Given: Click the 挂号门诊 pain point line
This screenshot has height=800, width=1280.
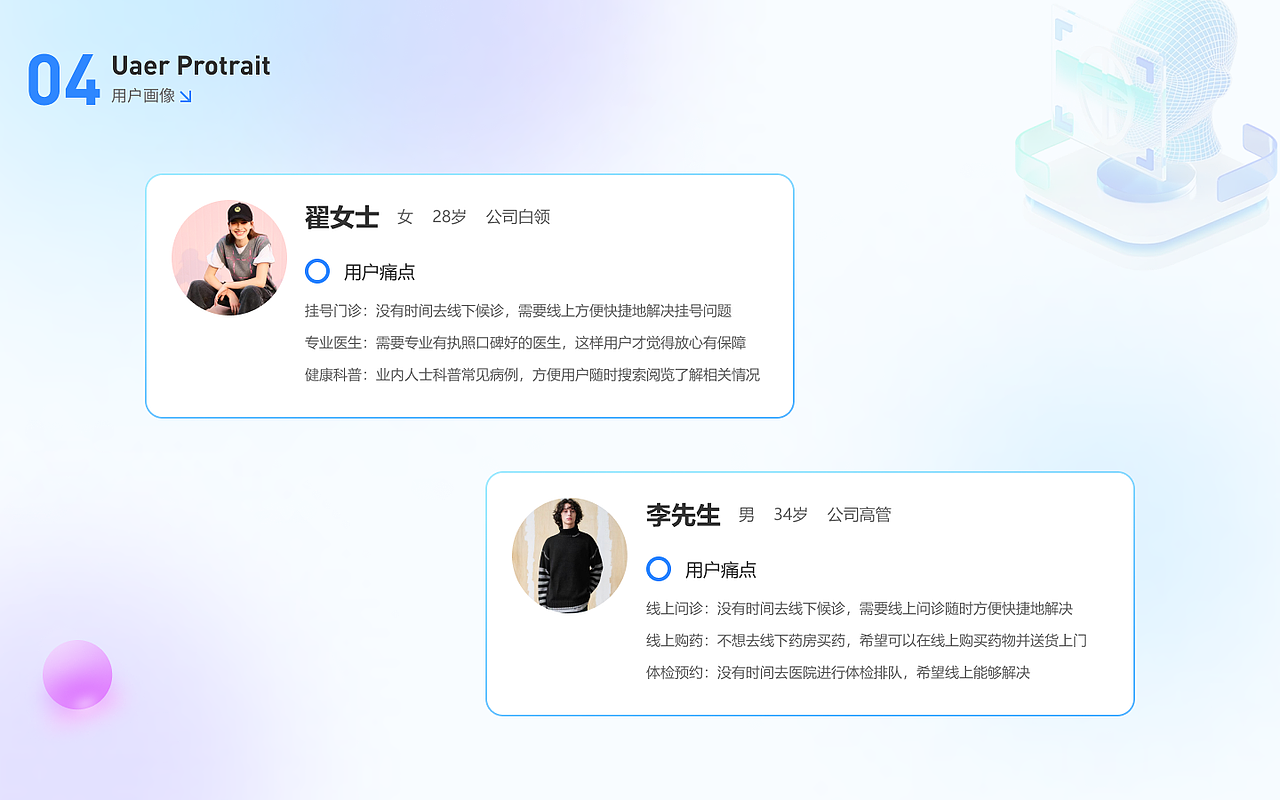Looking at the screenshot, I should tap(518, 311).
